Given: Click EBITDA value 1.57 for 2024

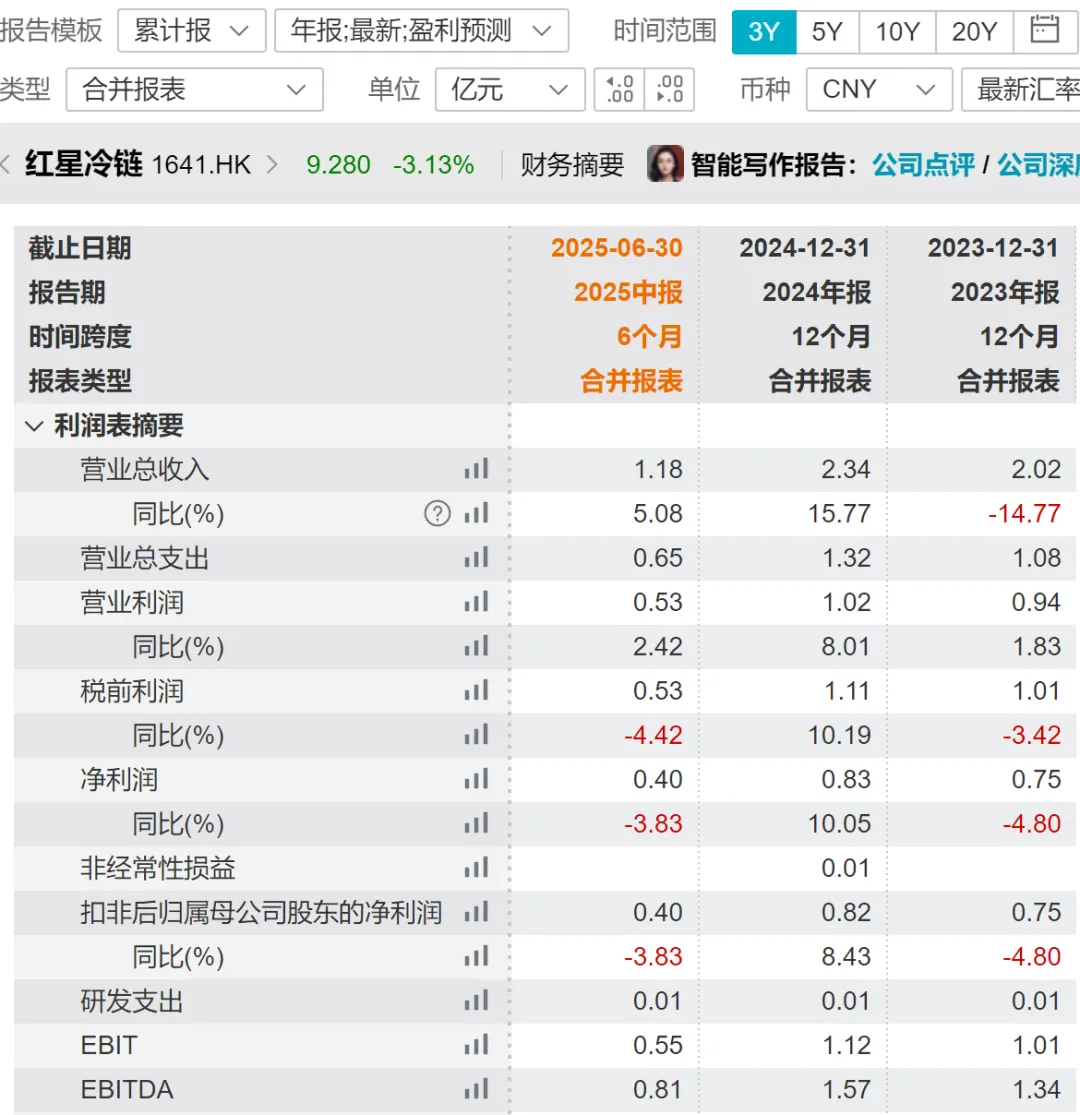Looking at the screenshot, I should coord(845,1089).
